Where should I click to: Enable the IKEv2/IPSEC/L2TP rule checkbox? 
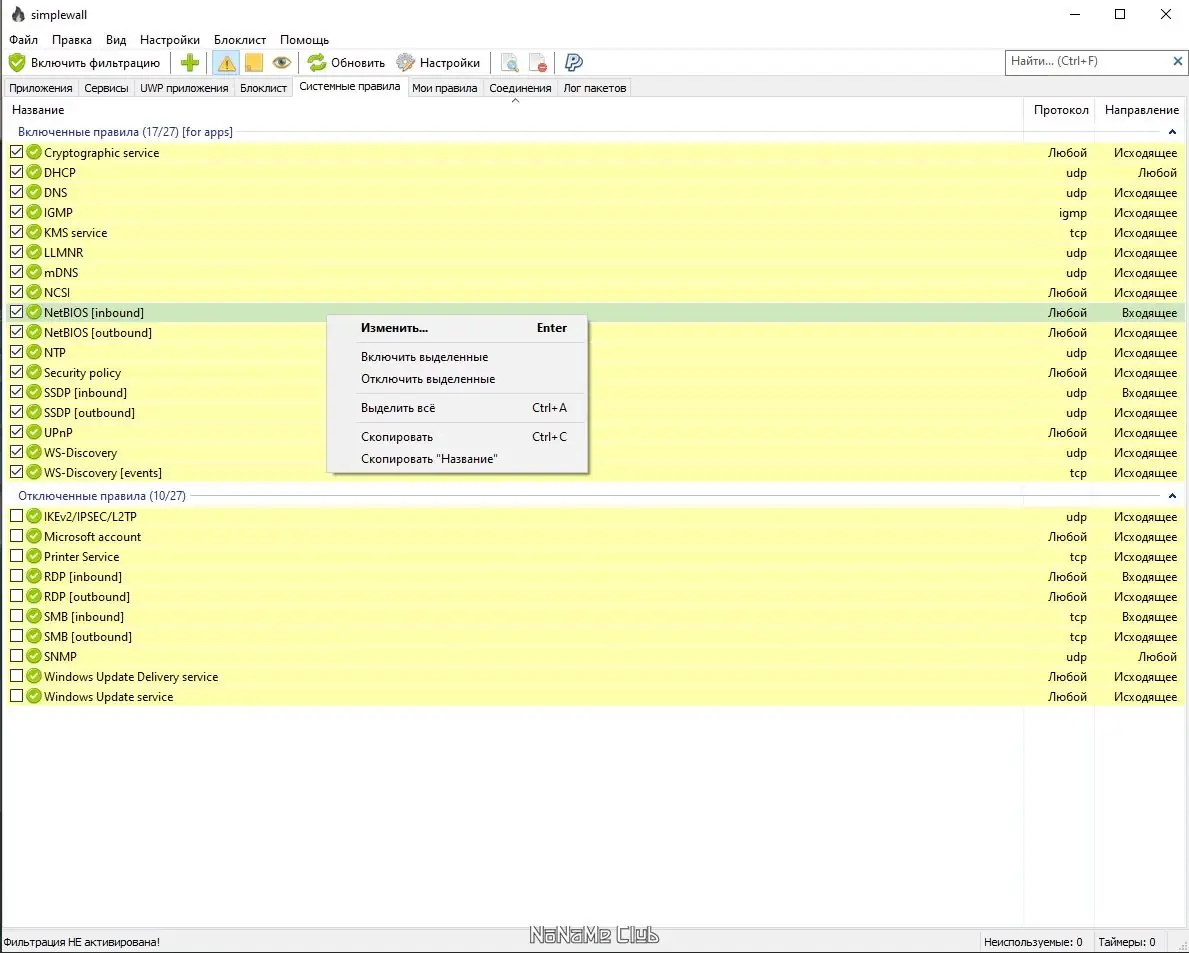click(17, 516)
